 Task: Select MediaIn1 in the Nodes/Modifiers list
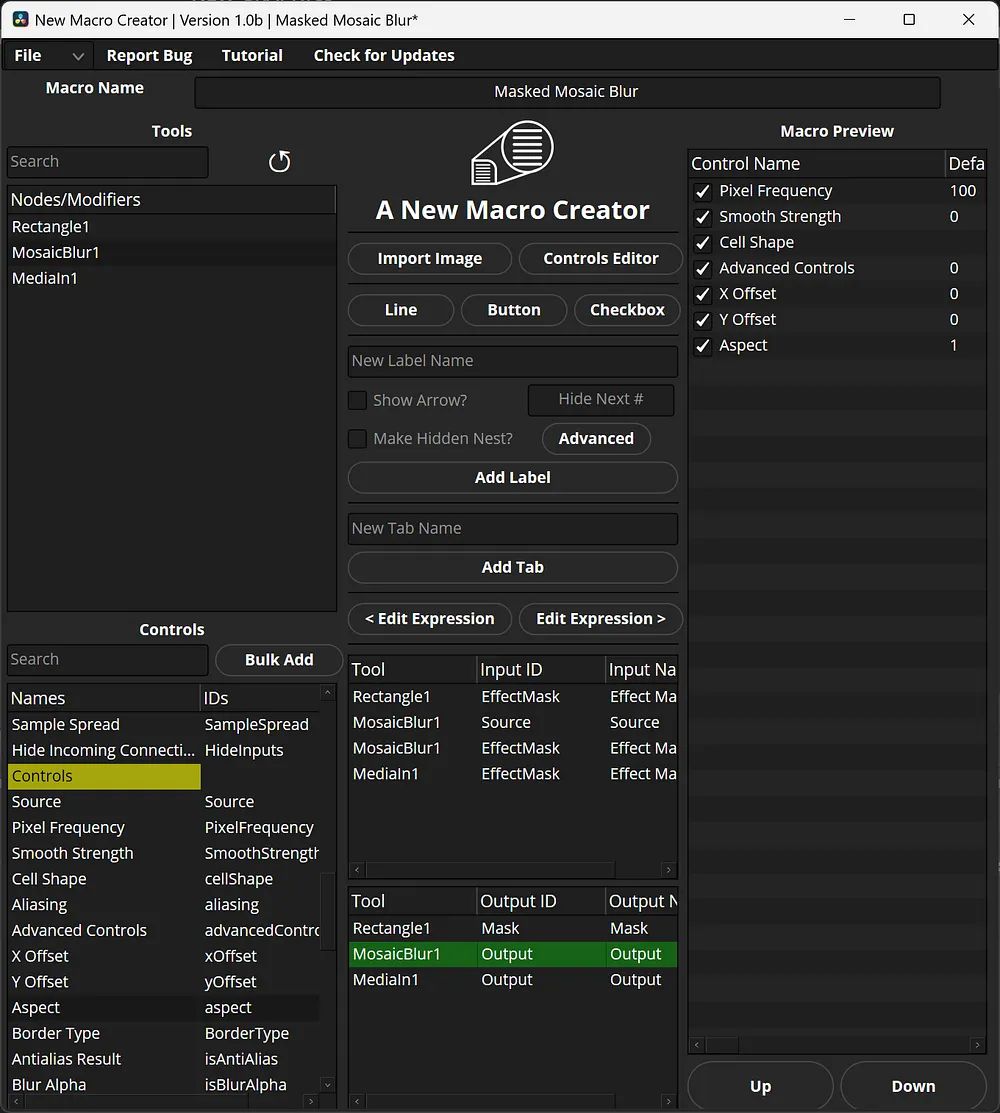click(171, 278)
